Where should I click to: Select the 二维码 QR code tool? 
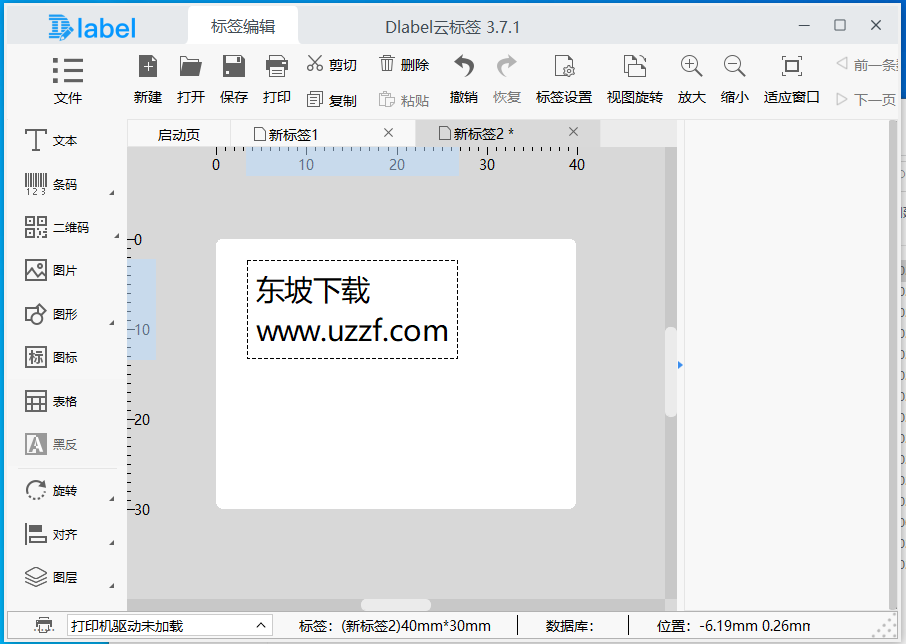tap(57, 227)
